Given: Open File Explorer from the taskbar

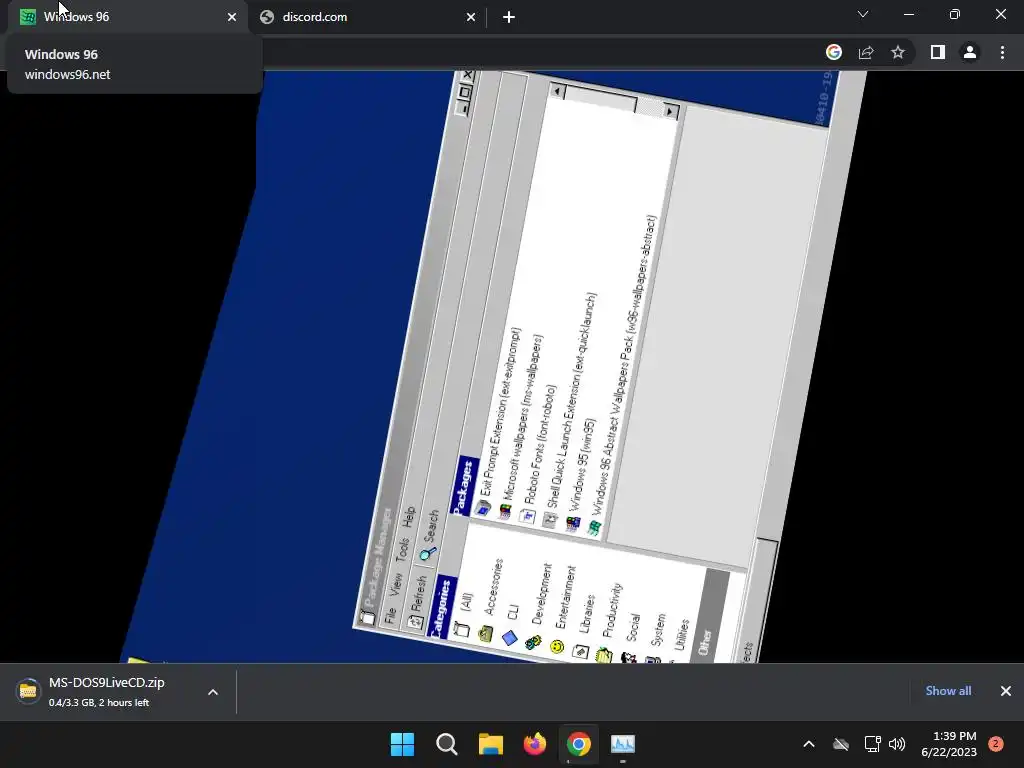Looking at the screenshot, I should click(x=490, y=744).
